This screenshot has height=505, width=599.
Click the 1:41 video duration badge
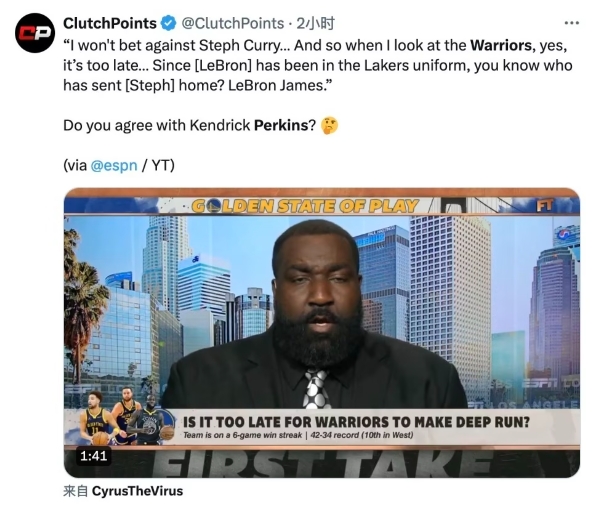[x=94, y=456]
